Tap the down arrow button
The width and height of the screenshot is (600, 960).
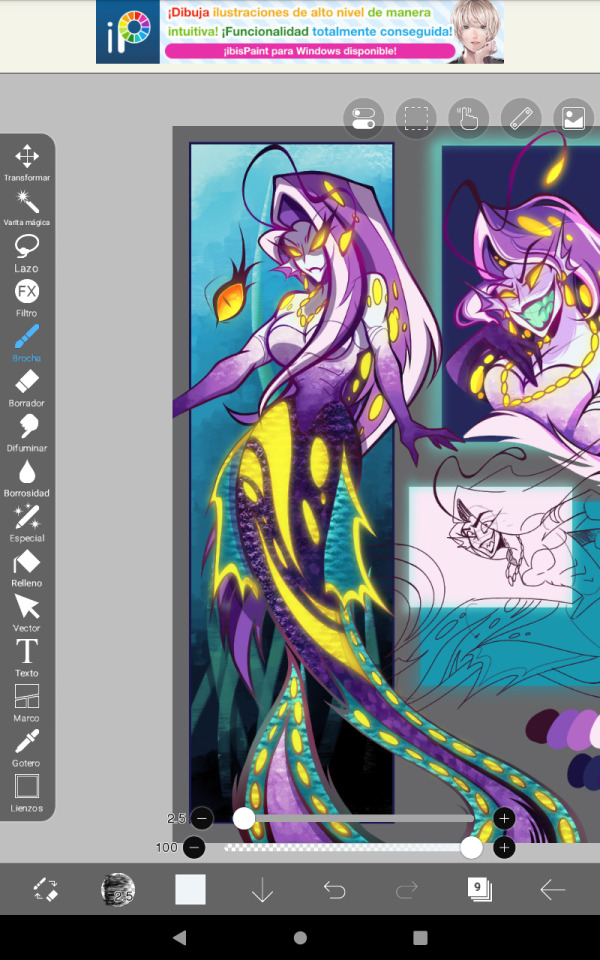pos(262,890)
